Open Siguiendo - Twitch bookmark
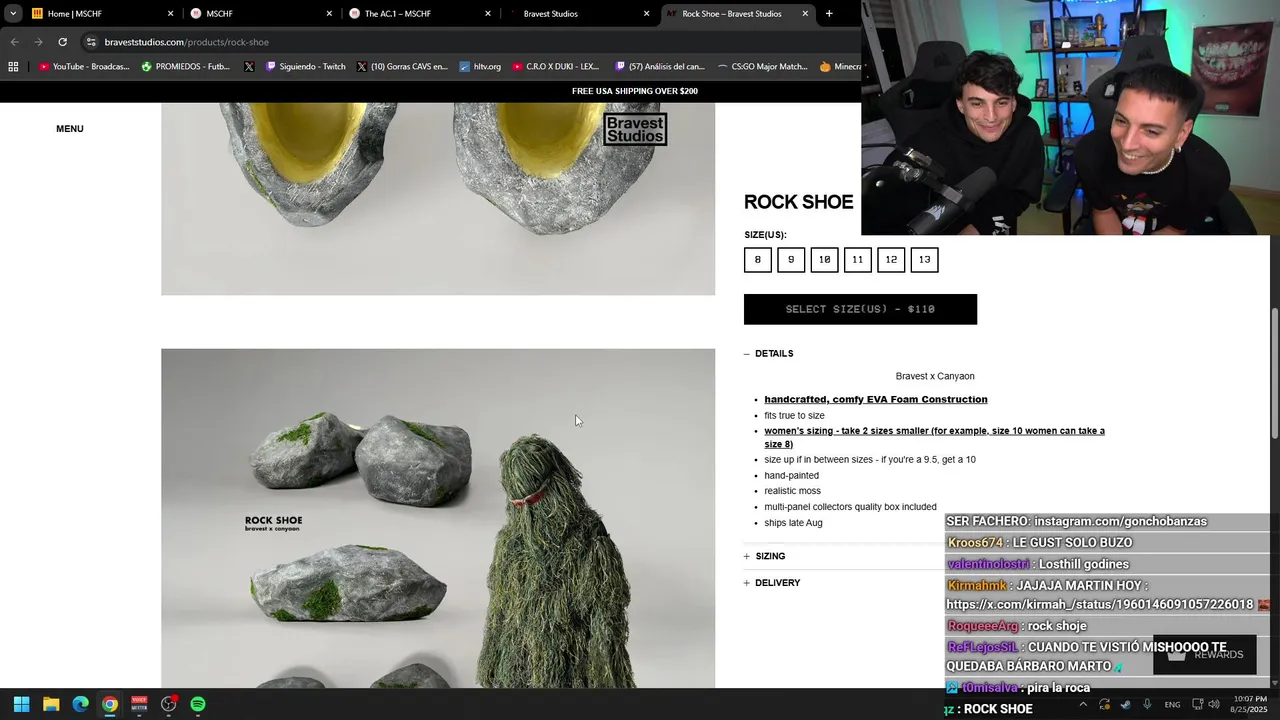This screenshot has width=1280, height=720. point(305,67)
